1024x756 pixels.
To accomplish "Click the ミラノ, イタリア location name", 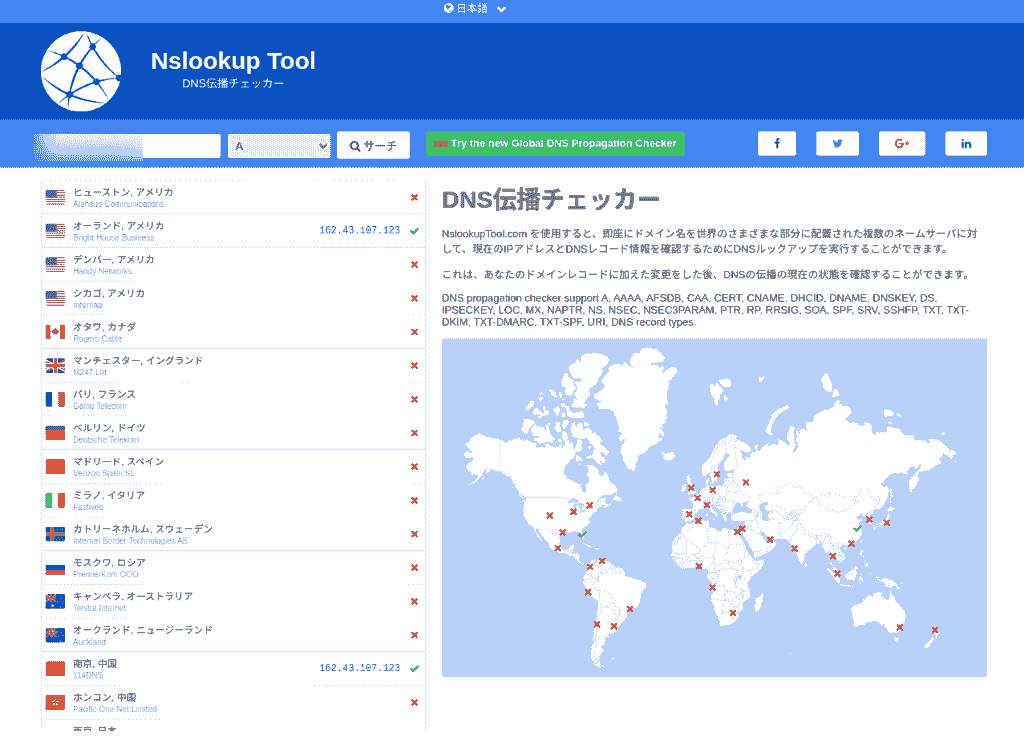I will coord(109,495).
